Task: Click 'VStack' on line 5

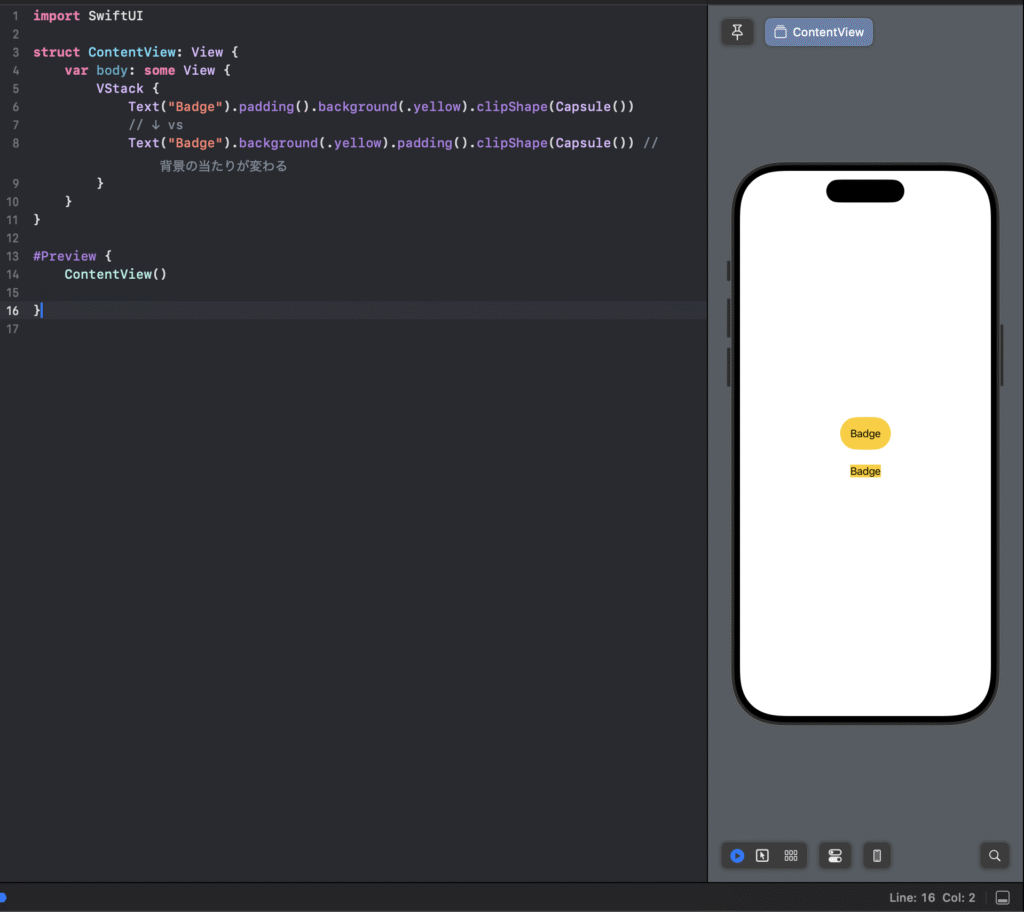Action: [x=120, y=88]
